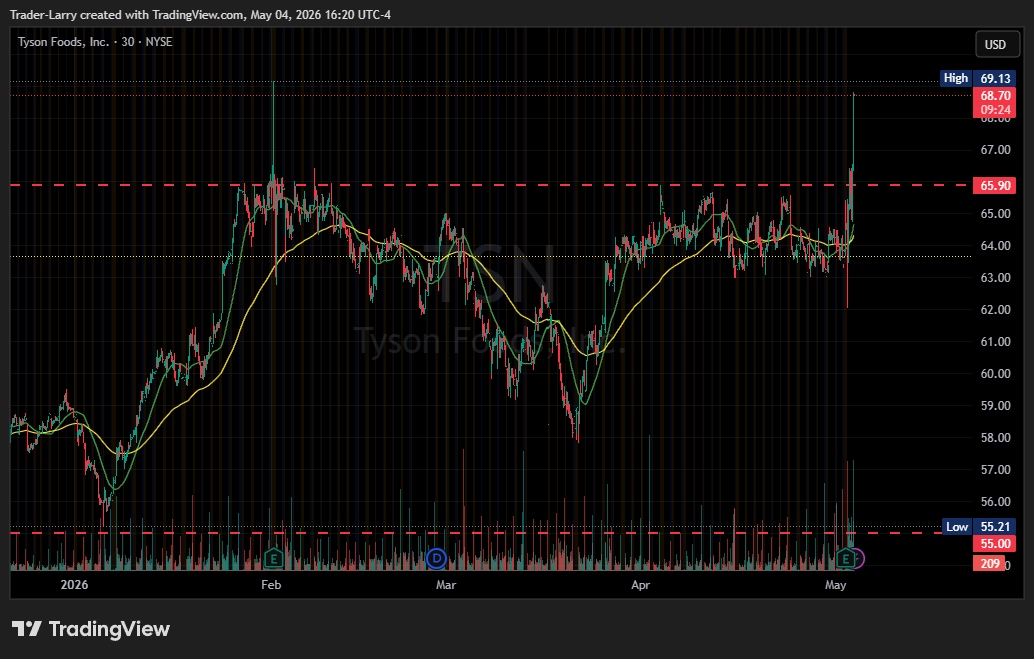Click the Trader-Larry created with TradingView.com header
Viewport: 1034px width, 659px height.
(x=200, y=15)
